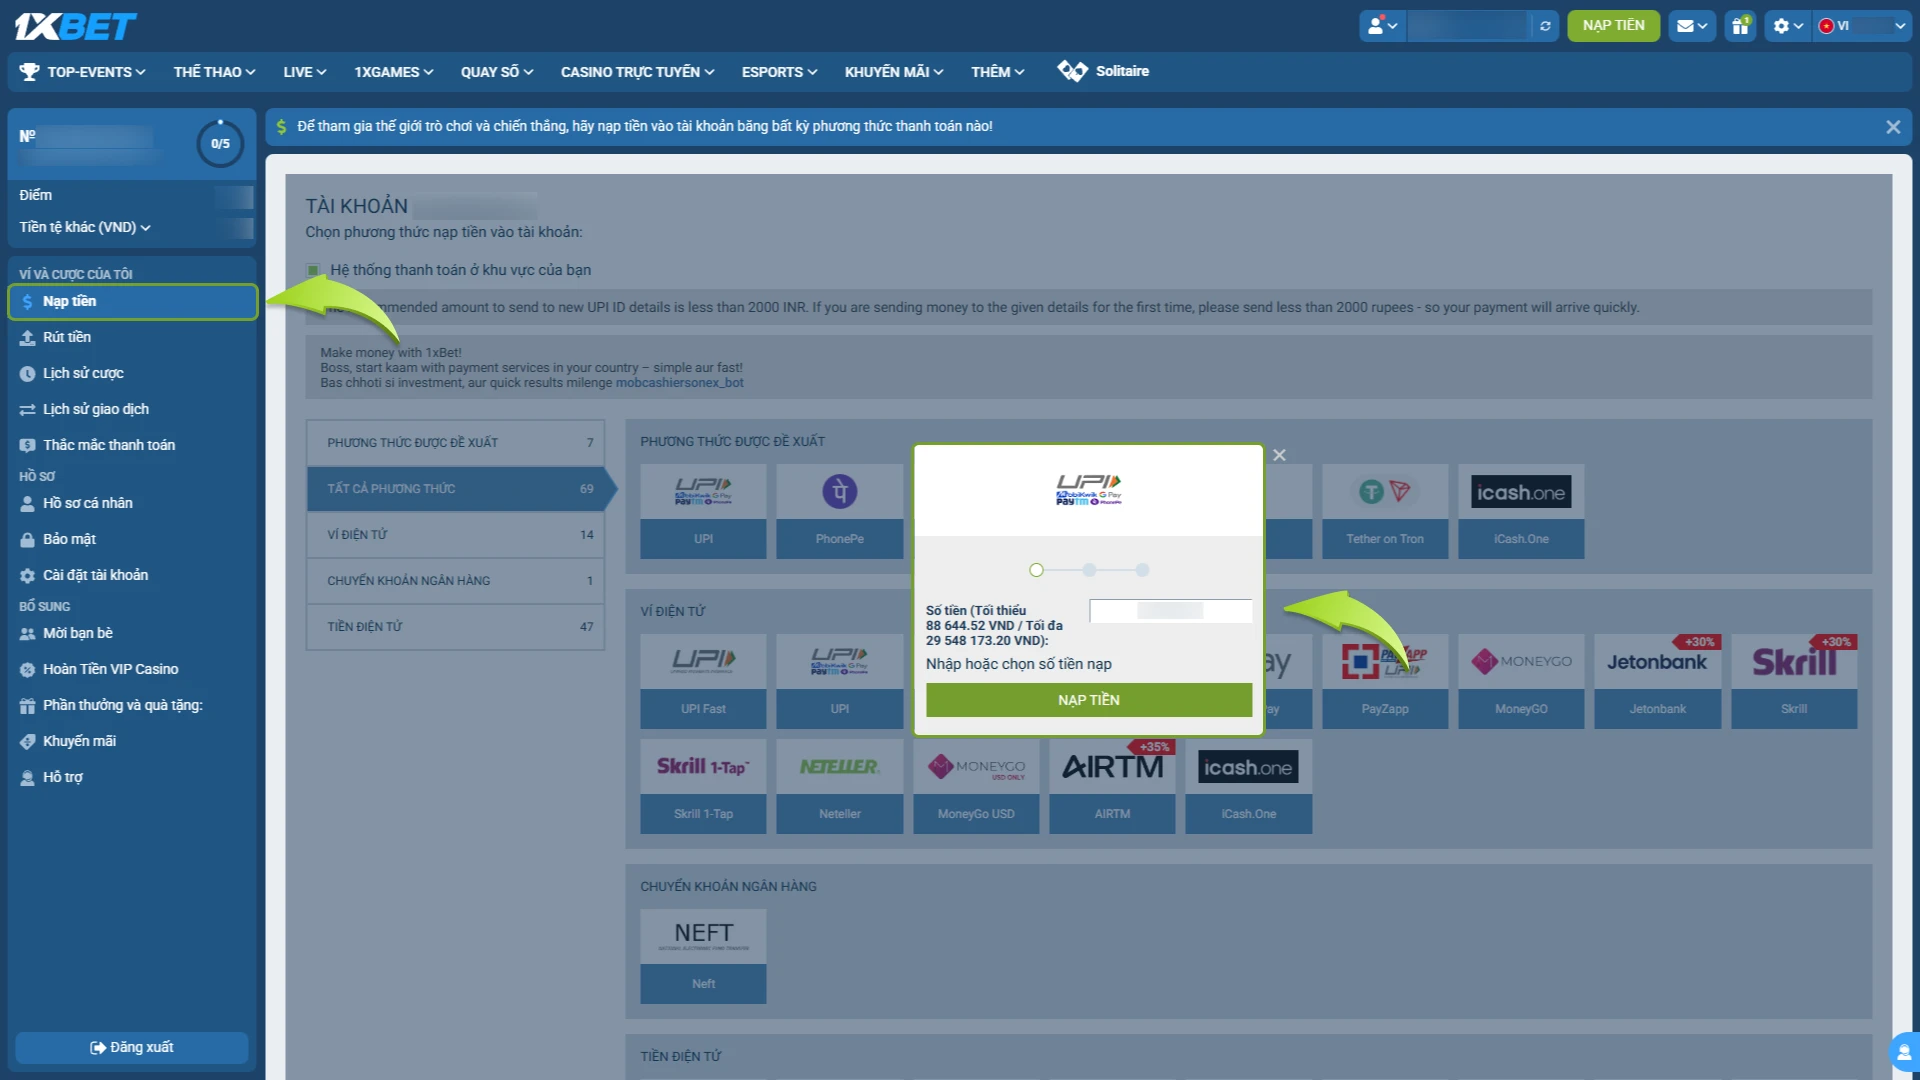The height and width of the screenshot is (1080, 1920).
Task: Choose UPI in recommended methods
Action: tap(703, 511)
